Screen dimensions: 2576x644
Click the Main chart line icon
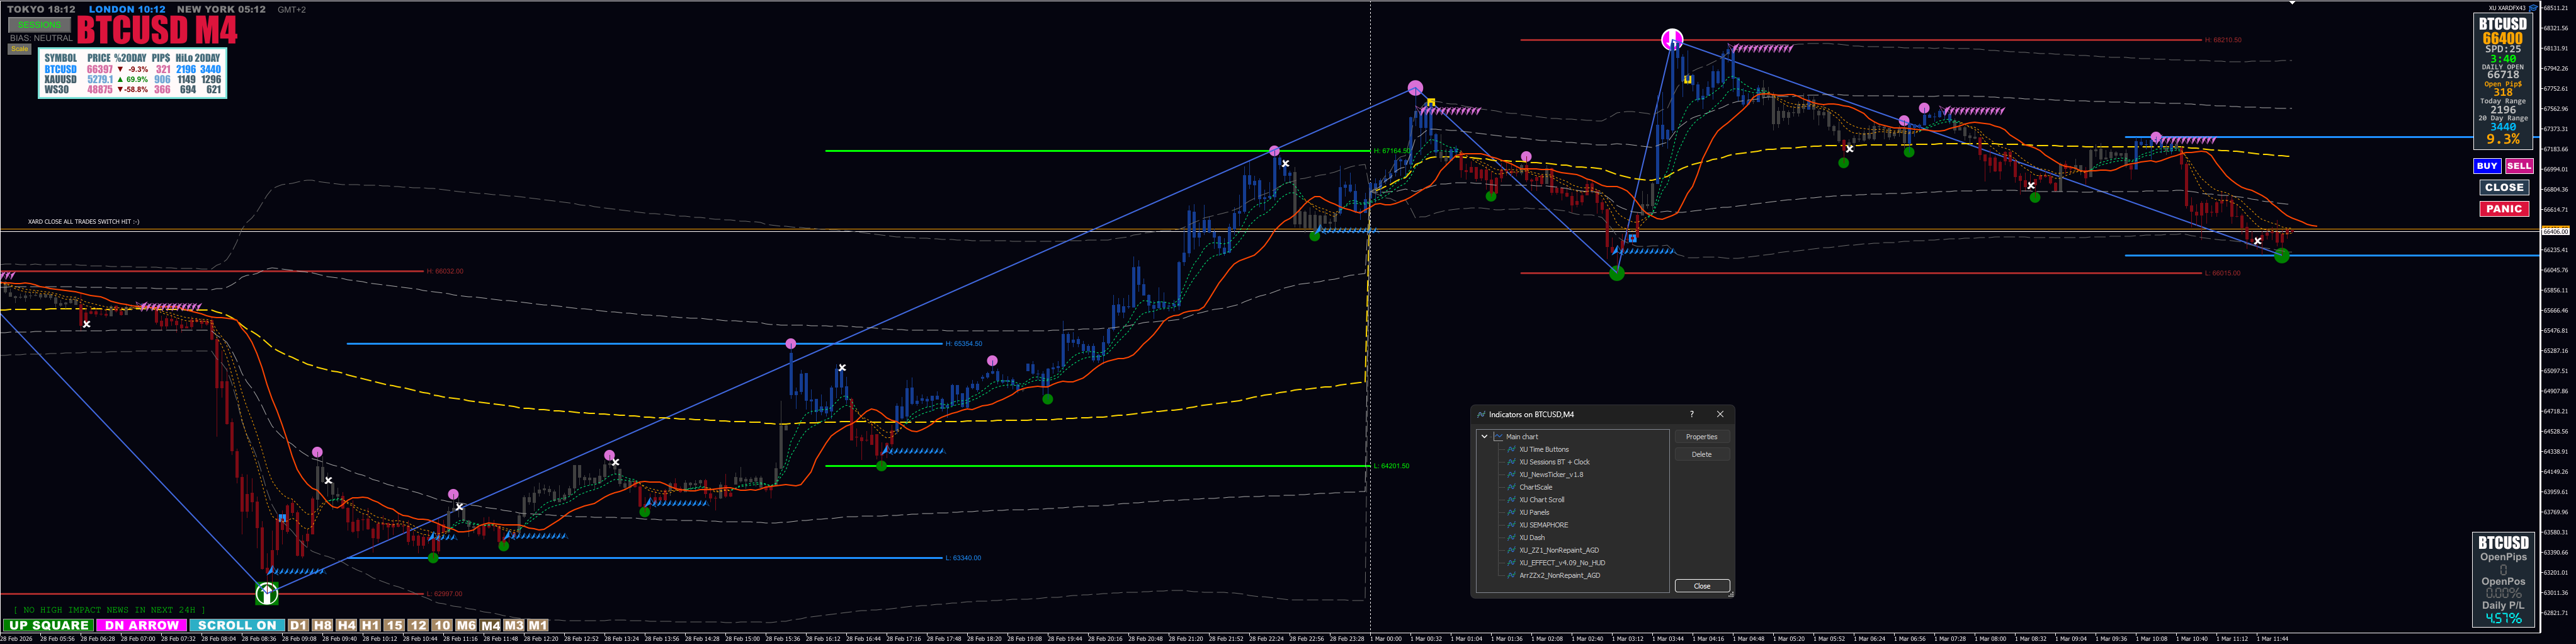pos(1499,437)
